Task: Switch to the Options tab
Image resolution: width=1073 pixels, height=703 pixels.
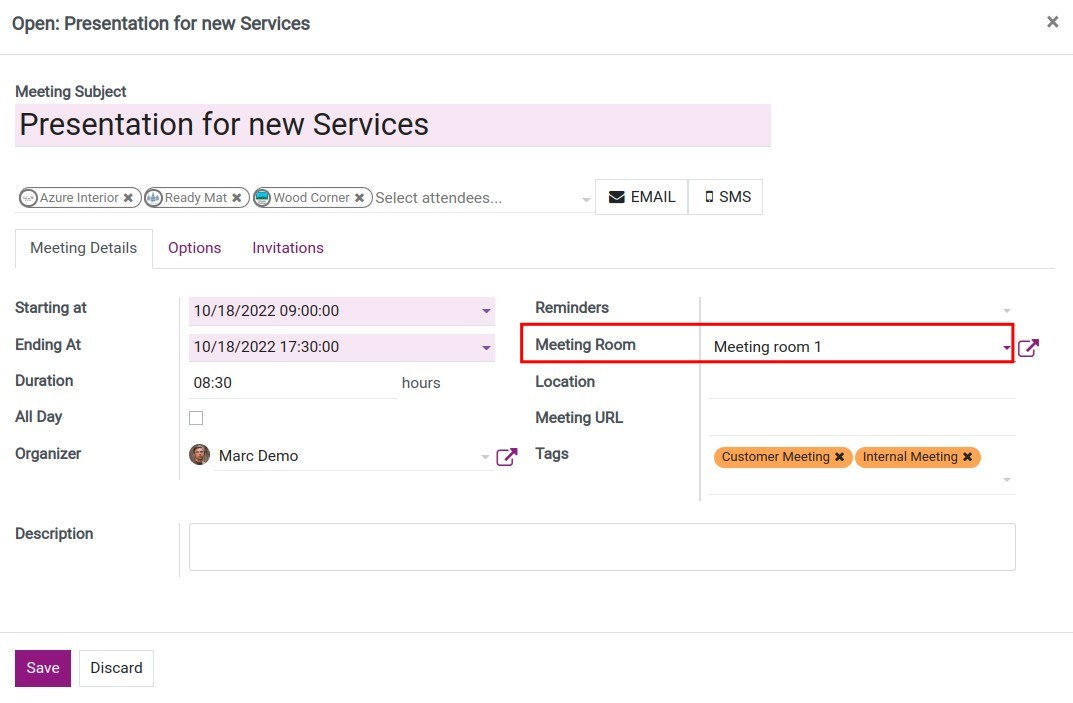Action: [194, 248]
